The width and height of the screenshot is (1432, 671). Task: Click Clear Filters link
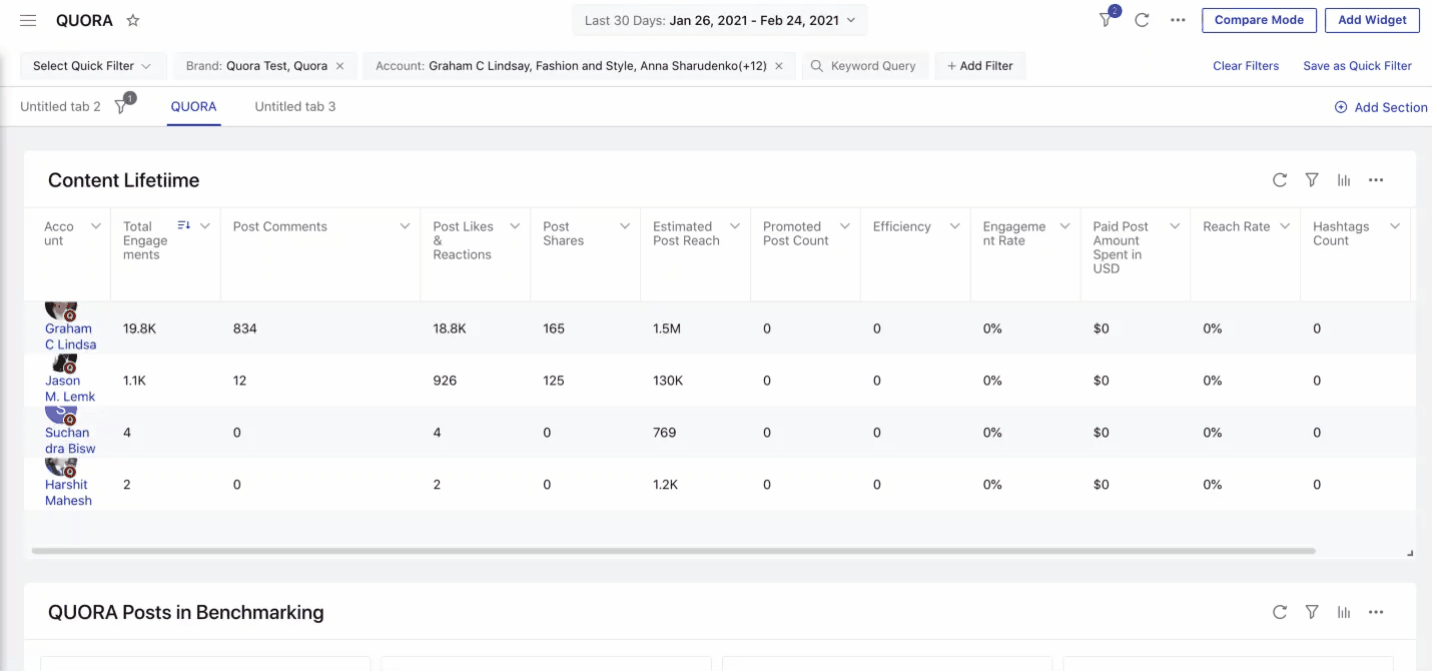1246,66
